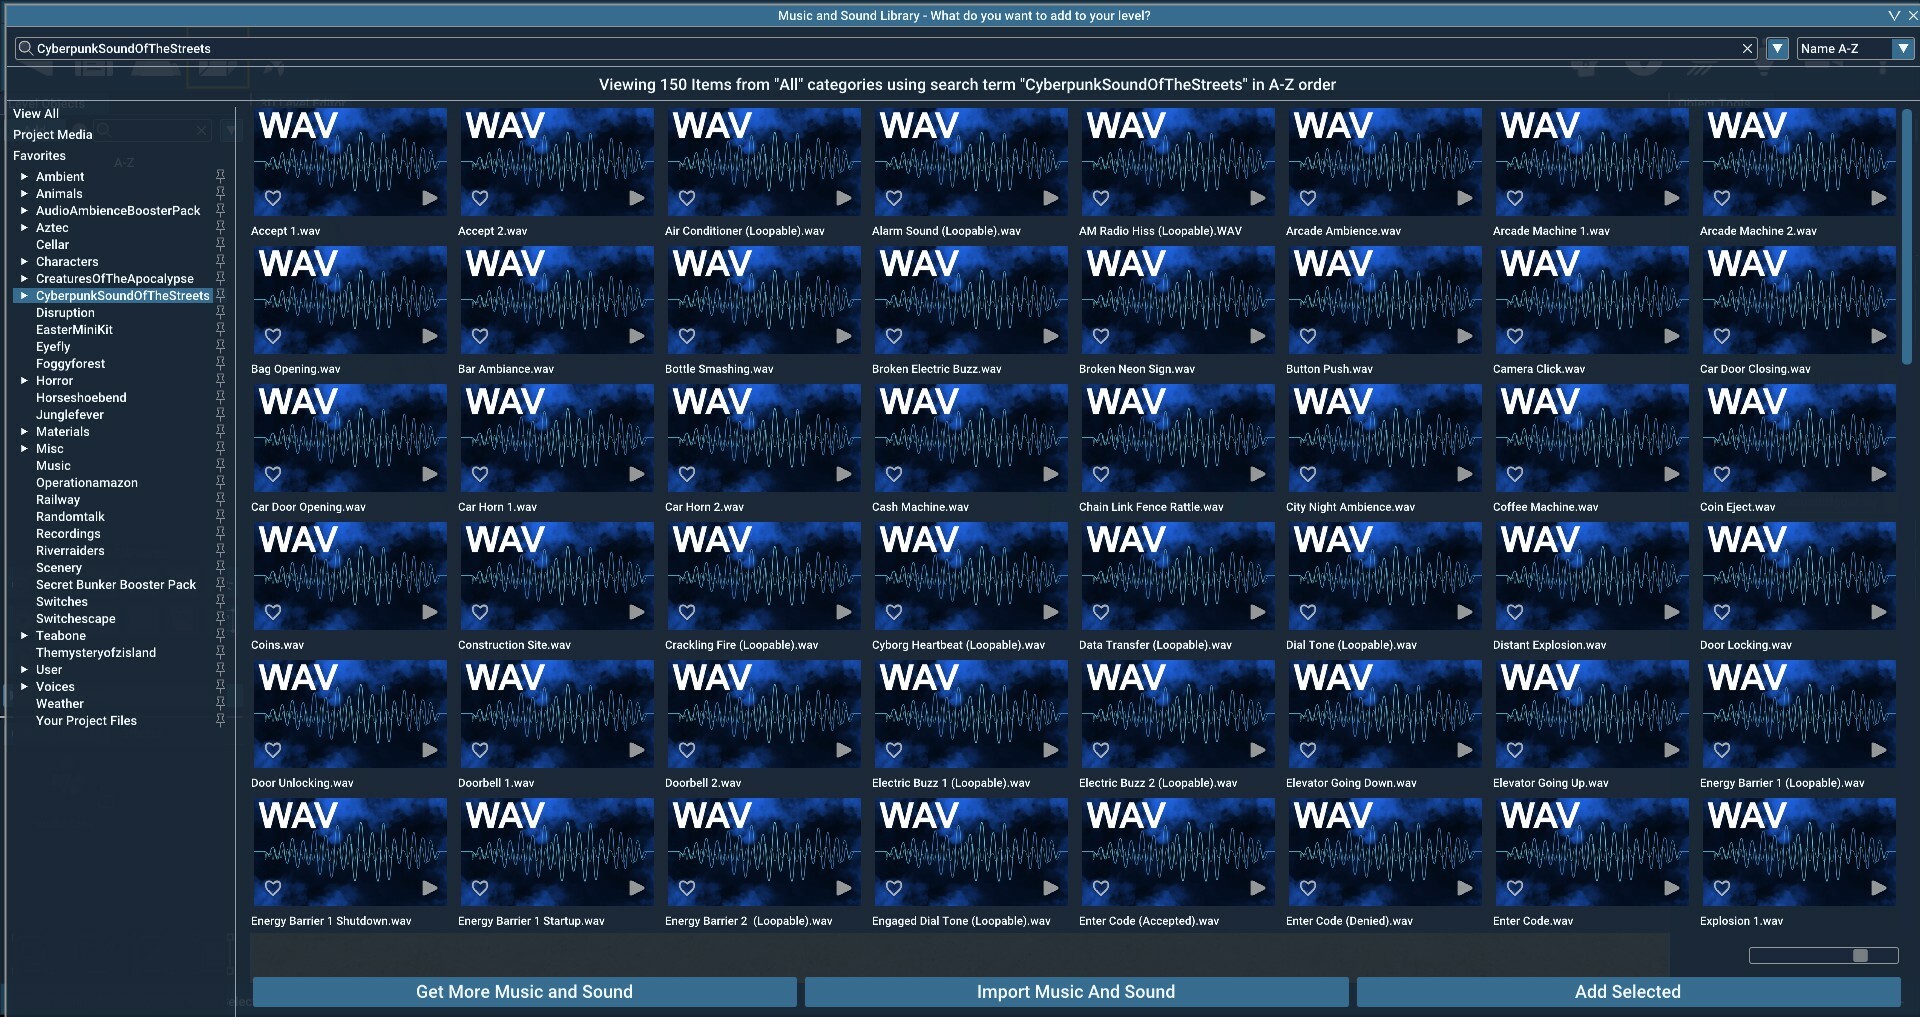
Task: Switch to Project Media
Action: (53, 134)
